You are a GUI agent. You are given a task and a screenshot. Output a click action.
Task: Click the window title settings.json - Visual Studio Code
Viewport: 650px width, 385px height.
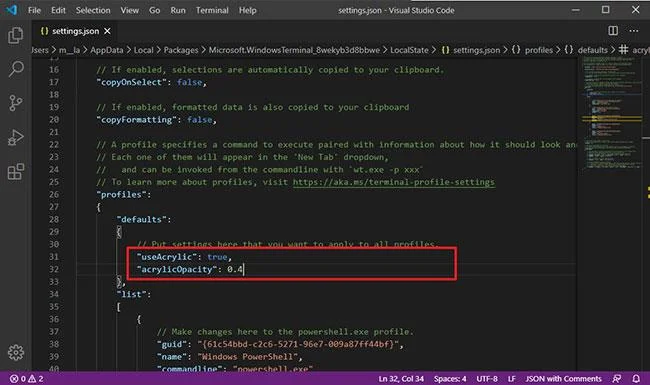396,10
